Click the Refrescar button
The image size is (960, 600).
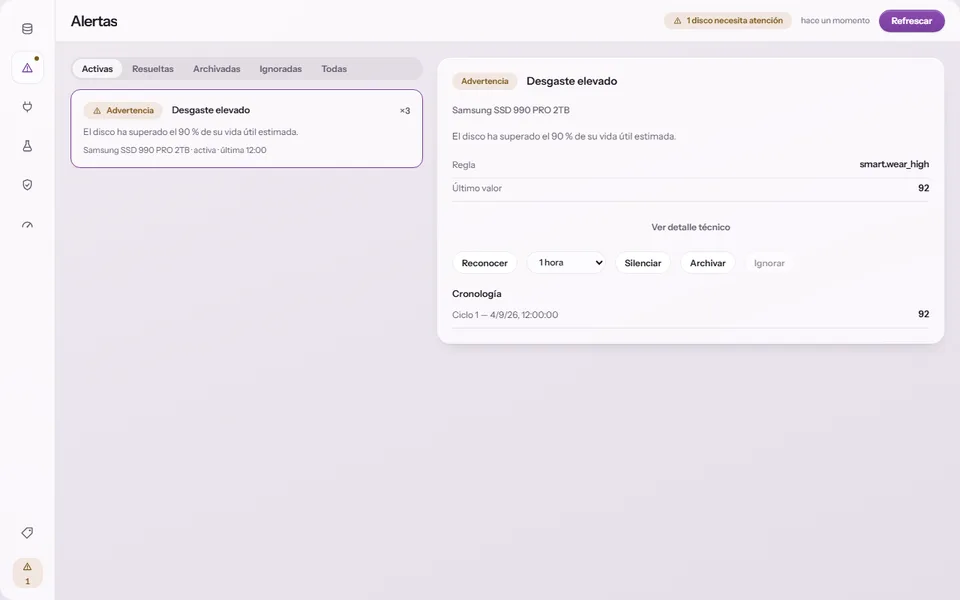911,21
